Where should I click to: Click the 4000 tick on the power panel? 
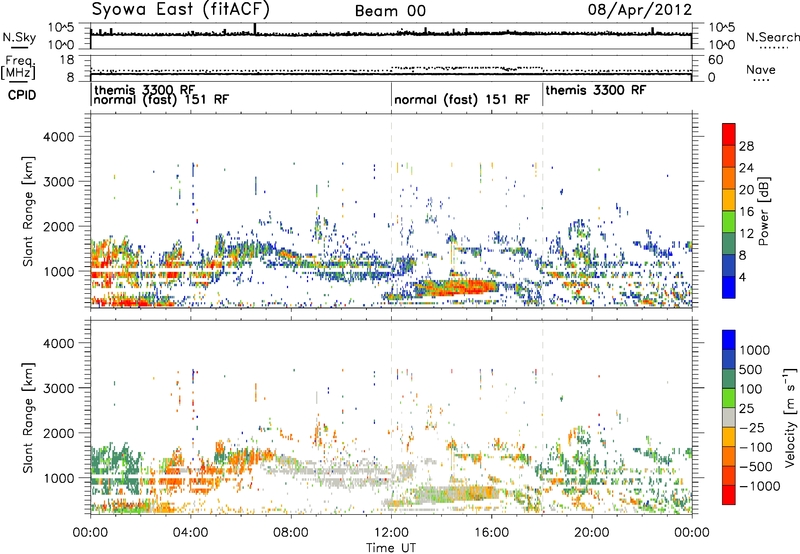[x=59, y=137]
